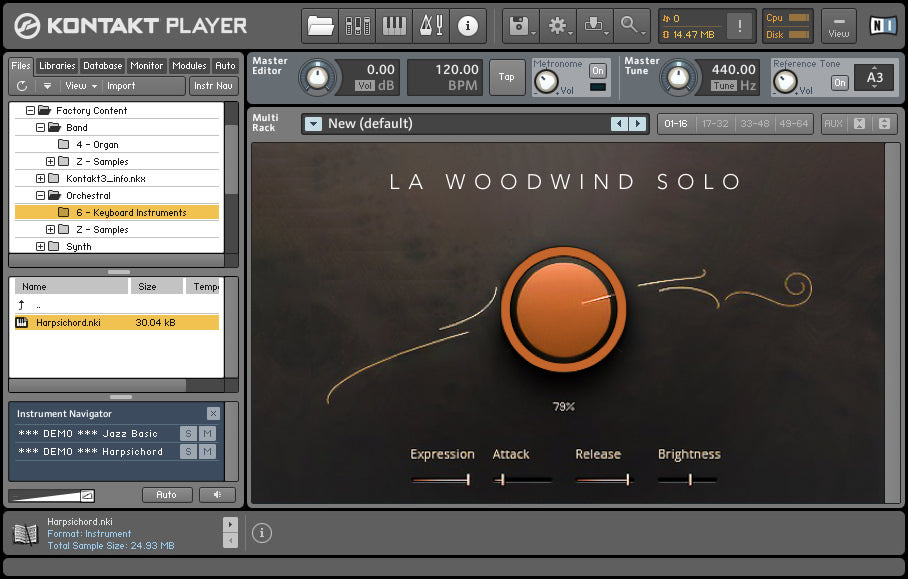Viewport: 908px width, 579px height.
Task: Open the save disk icon menu
Action: pos(520,27)
